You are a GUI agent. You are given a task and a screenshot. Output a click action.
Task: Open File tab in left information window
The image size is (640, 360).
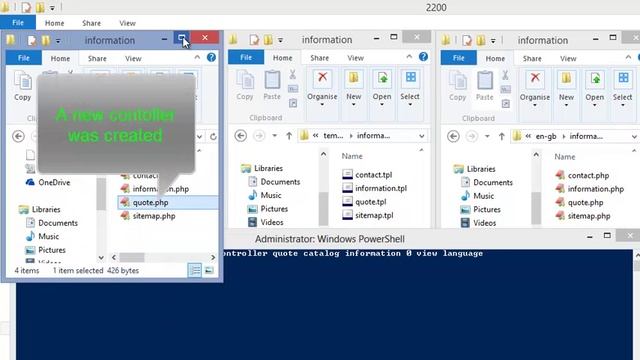pyautogui.click(x=24, y=58)
